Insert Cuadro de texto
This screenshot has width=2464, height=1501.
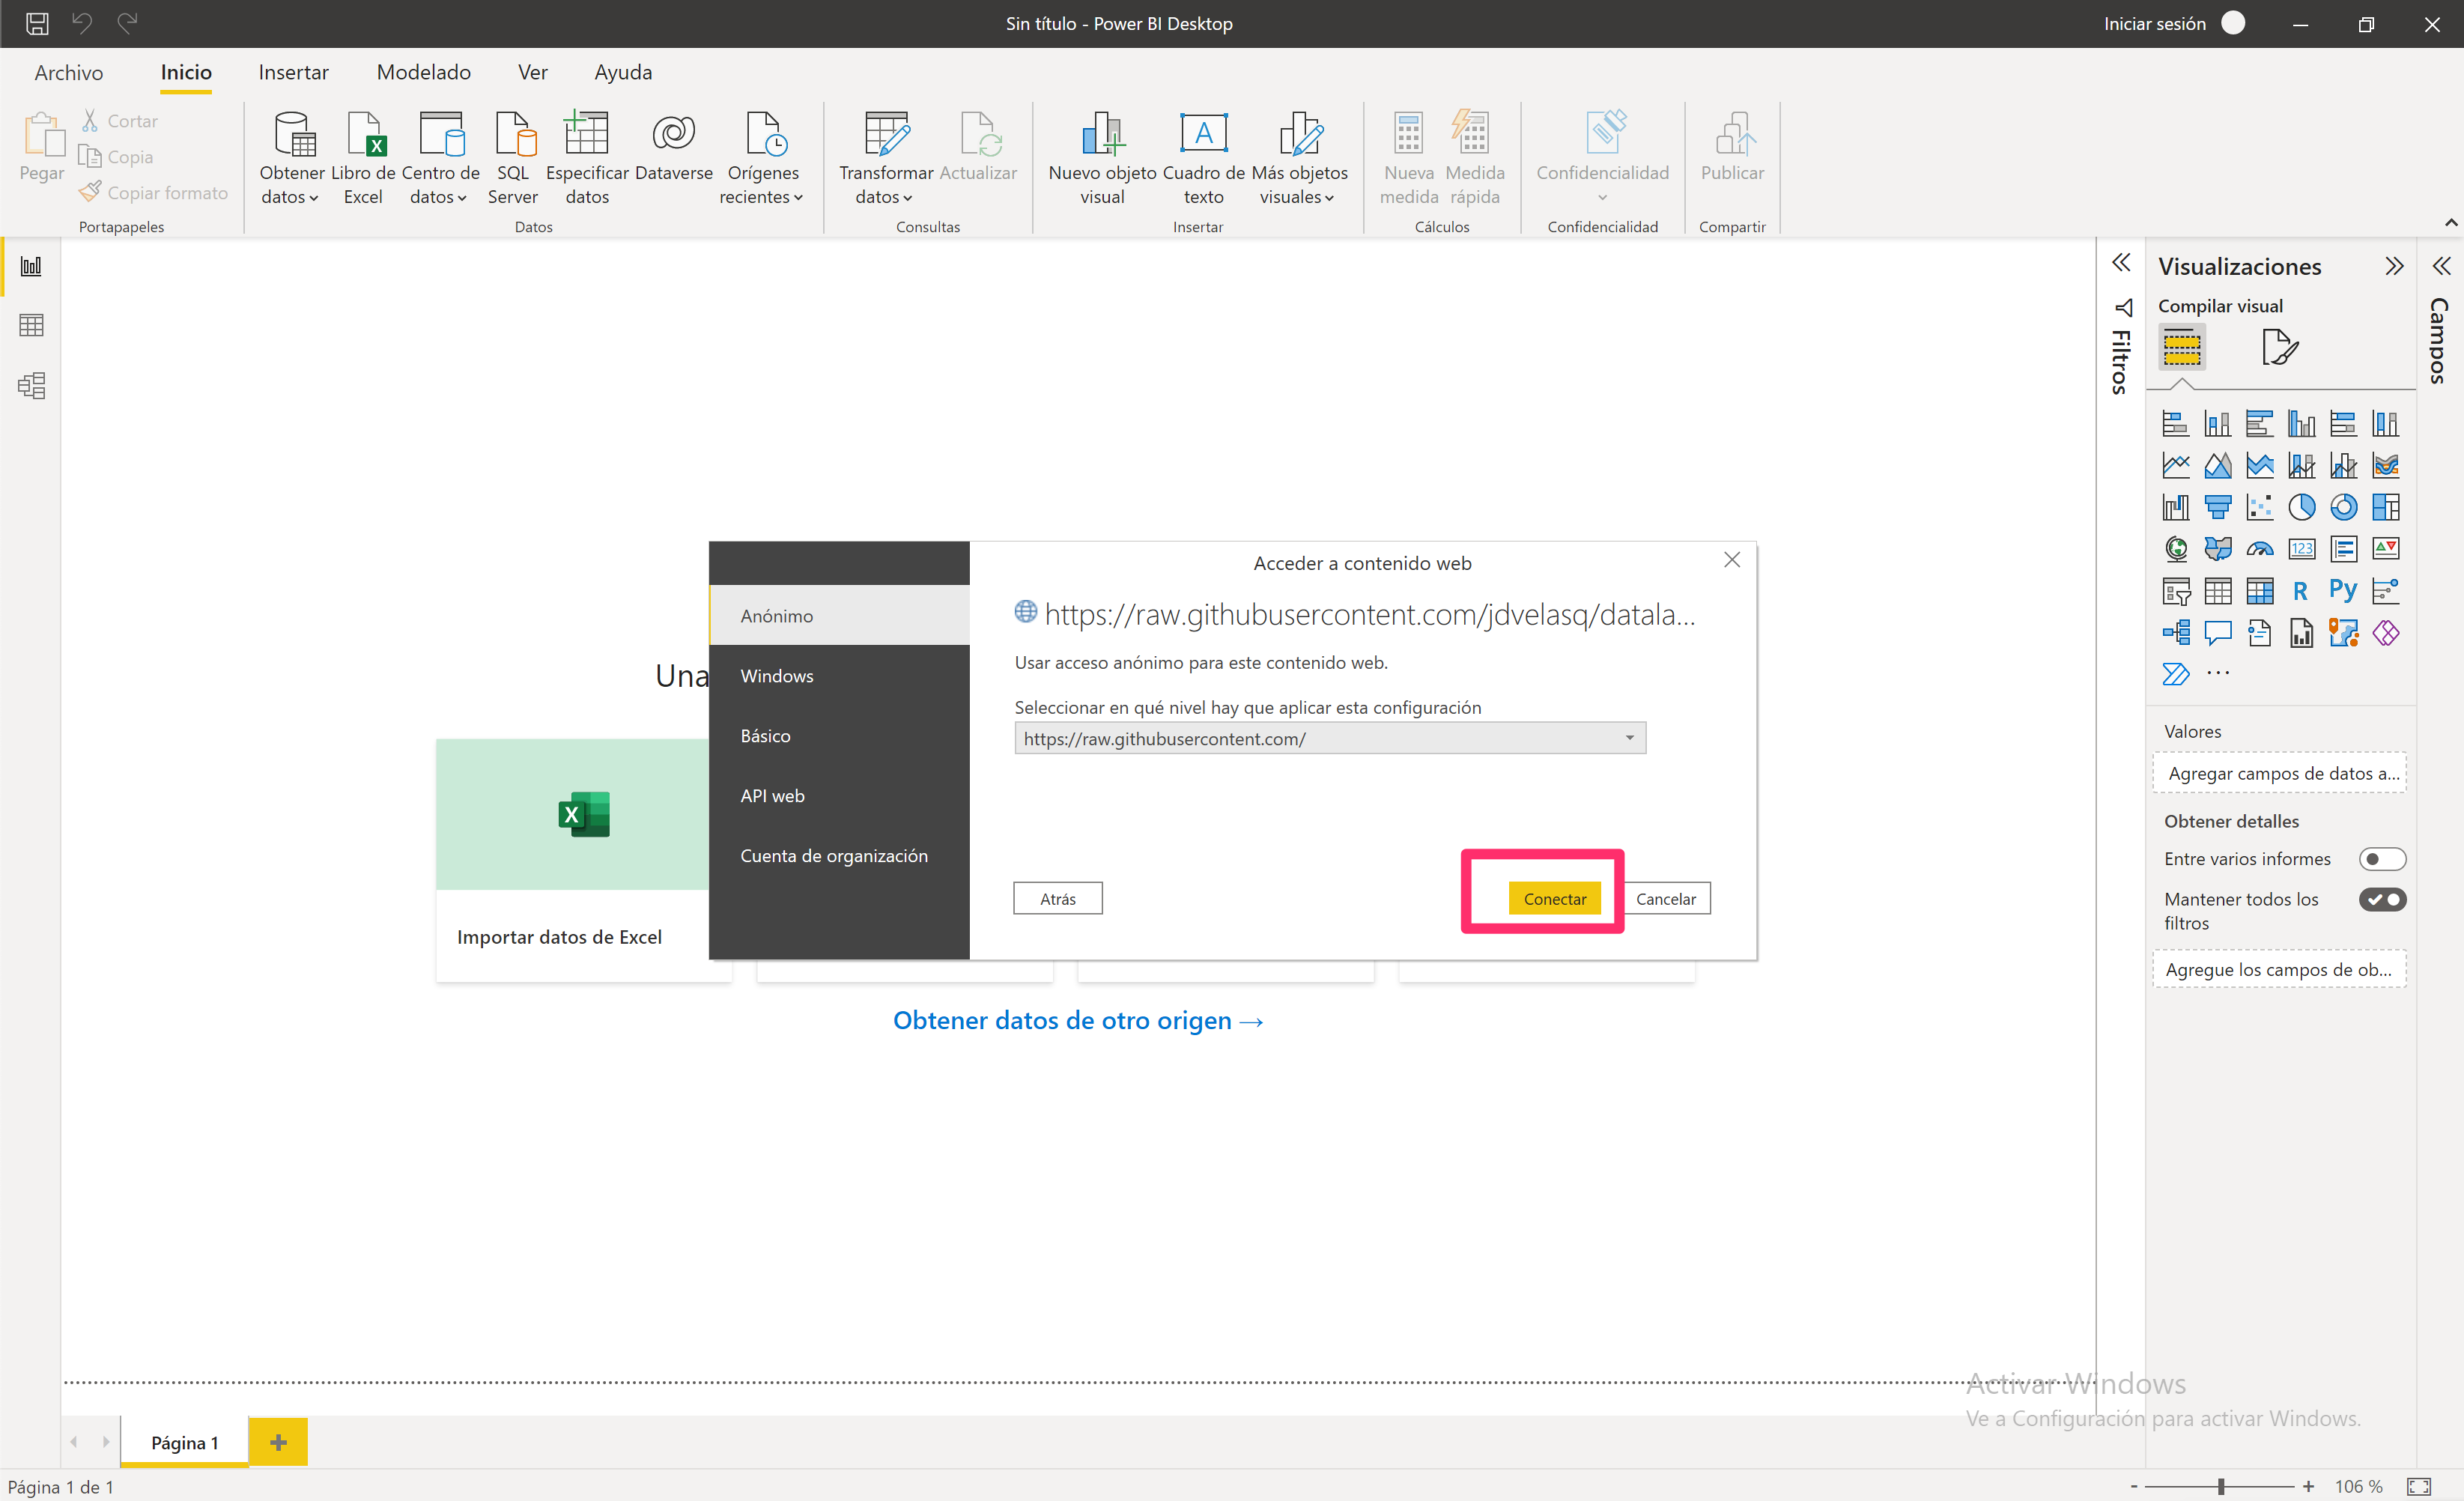tap(1203, 159)
